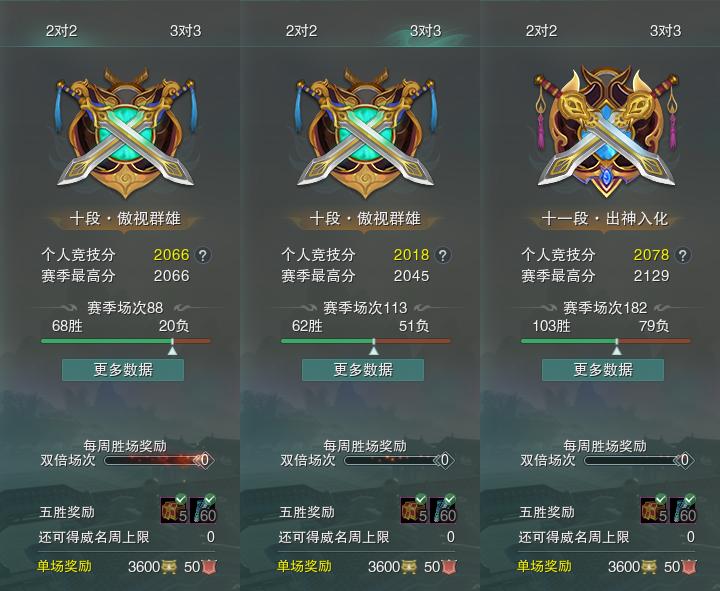Click the question mark next to score 2066
The width and height of the screenshot is (720, 591).
pyautogui.click(x=202, y=255)
